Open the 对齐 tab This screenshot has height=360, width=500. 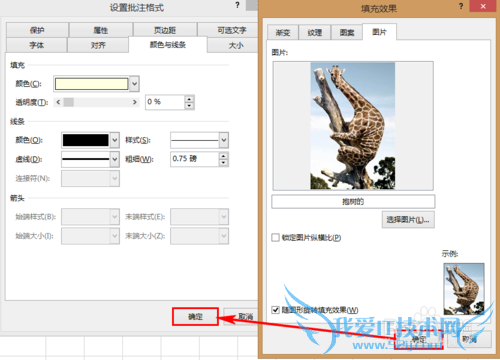(x=98, y=45)
